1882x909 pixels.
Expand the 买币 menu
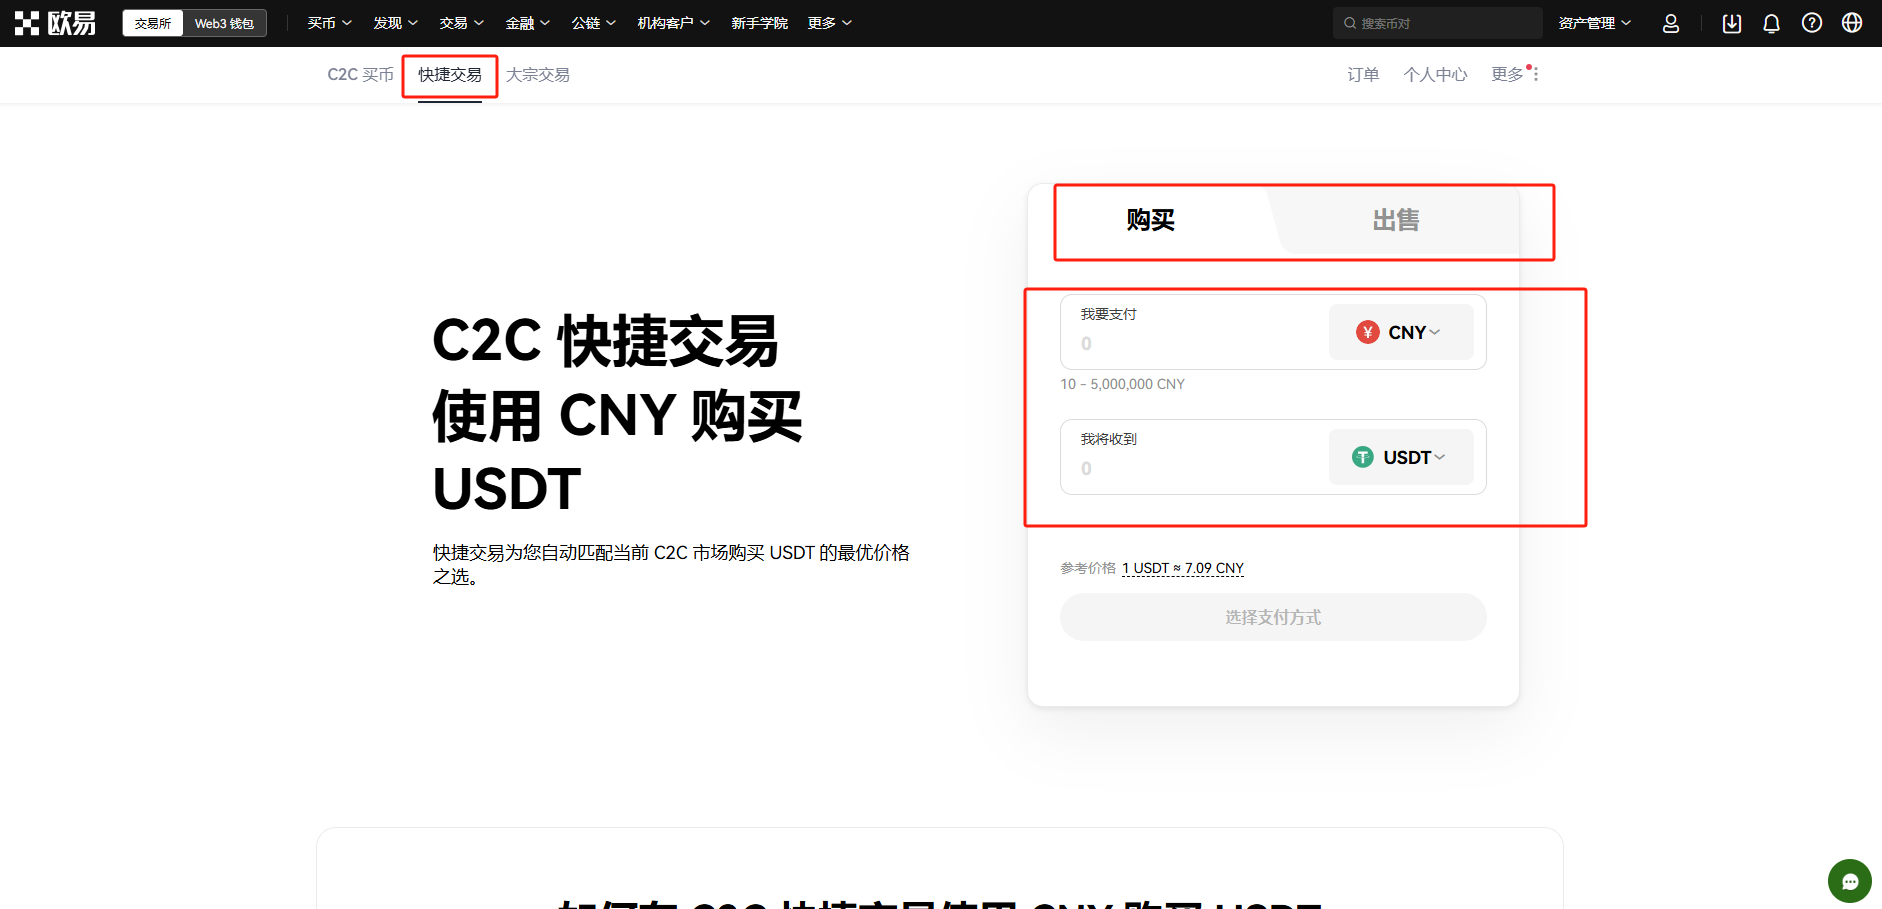[x=329, y=23]
